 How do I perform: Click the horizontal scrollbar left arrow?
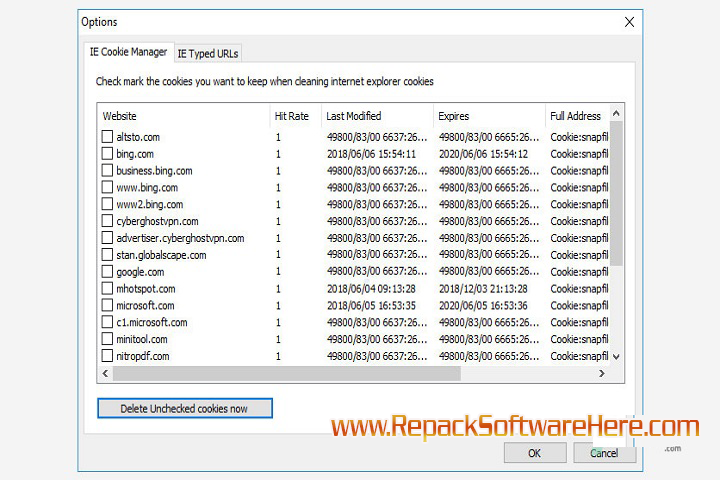coord(105,373)
